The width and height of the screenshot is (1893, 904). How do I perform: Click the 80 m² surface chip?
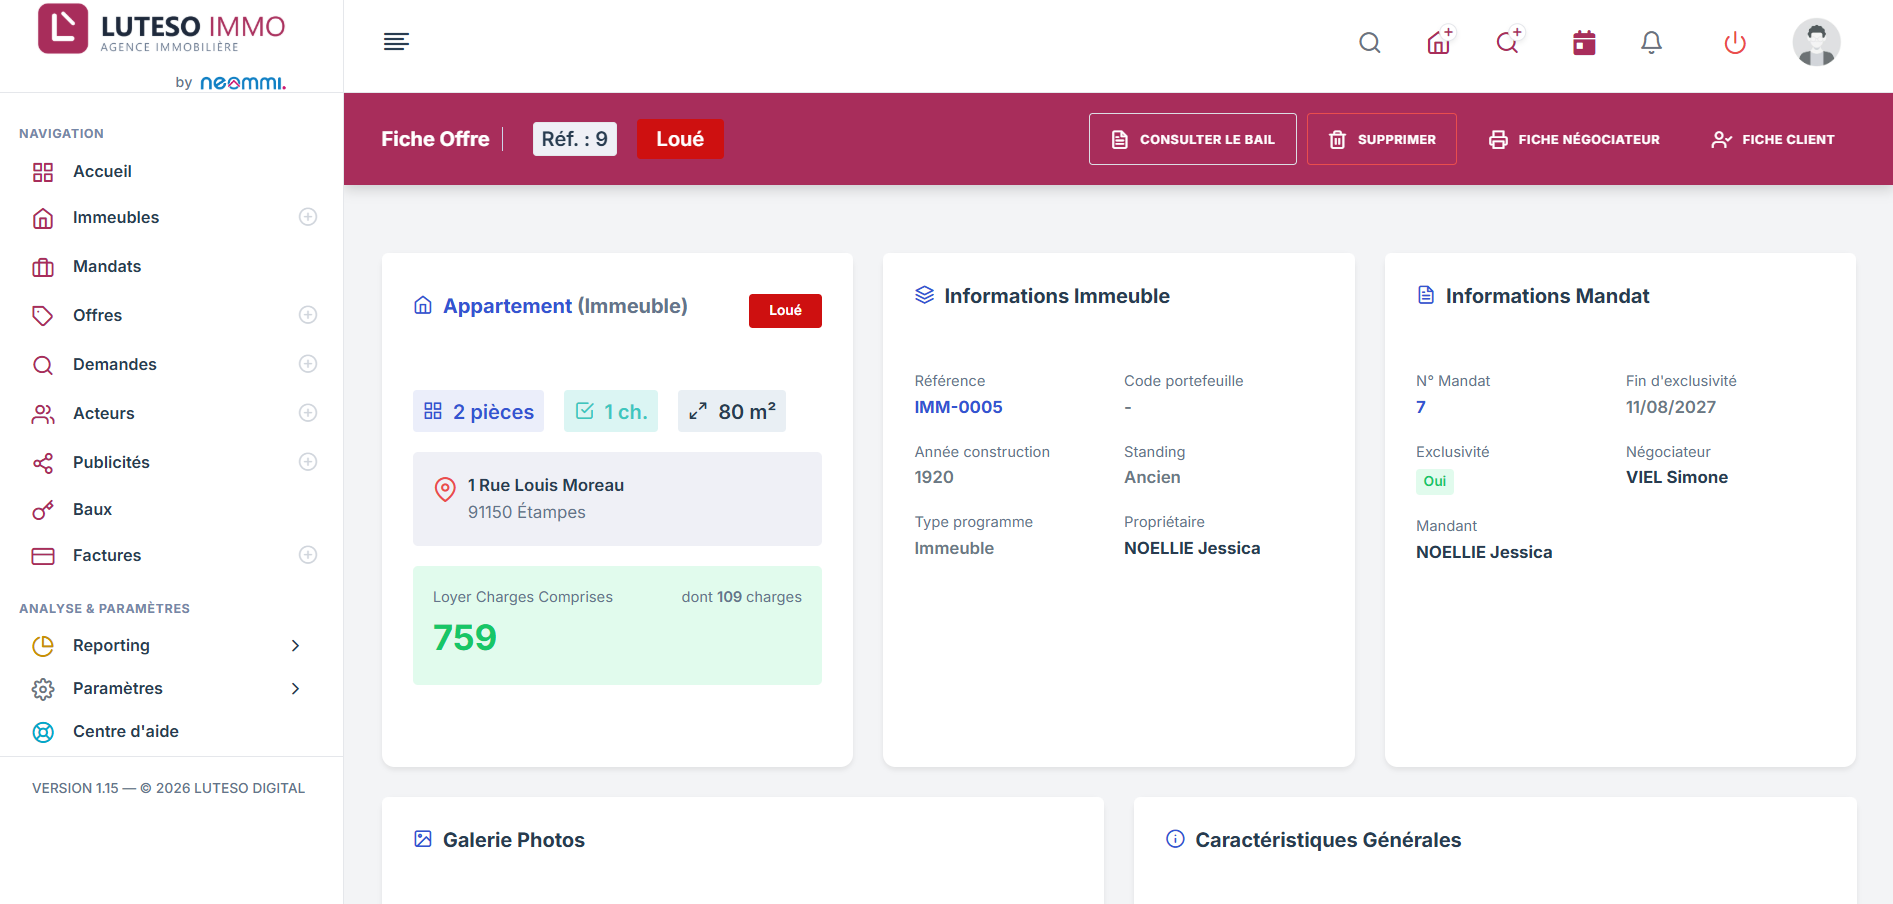[732, 411]
